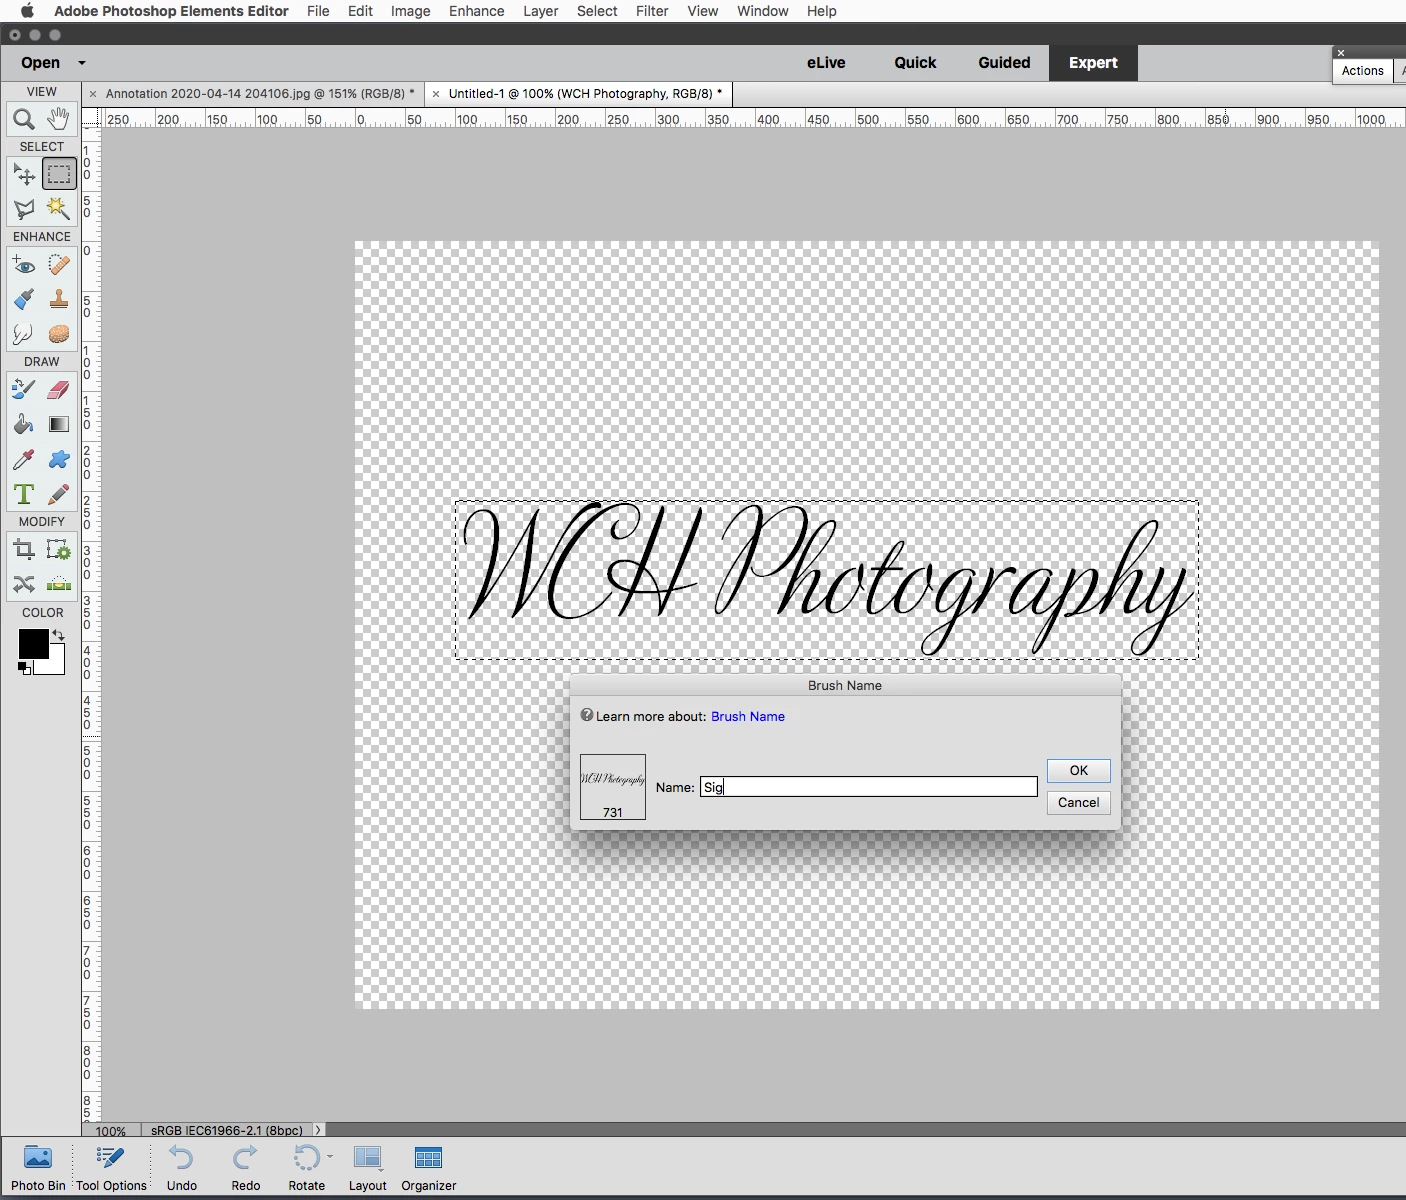Click the brush help question mark icon
This screenshot has width=1406, height=1200.
click(x=587, y=715)
